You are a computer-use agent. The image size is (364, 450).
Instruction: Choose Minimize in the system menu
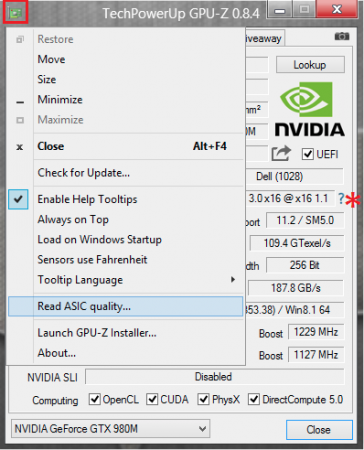tap(126, 99)
